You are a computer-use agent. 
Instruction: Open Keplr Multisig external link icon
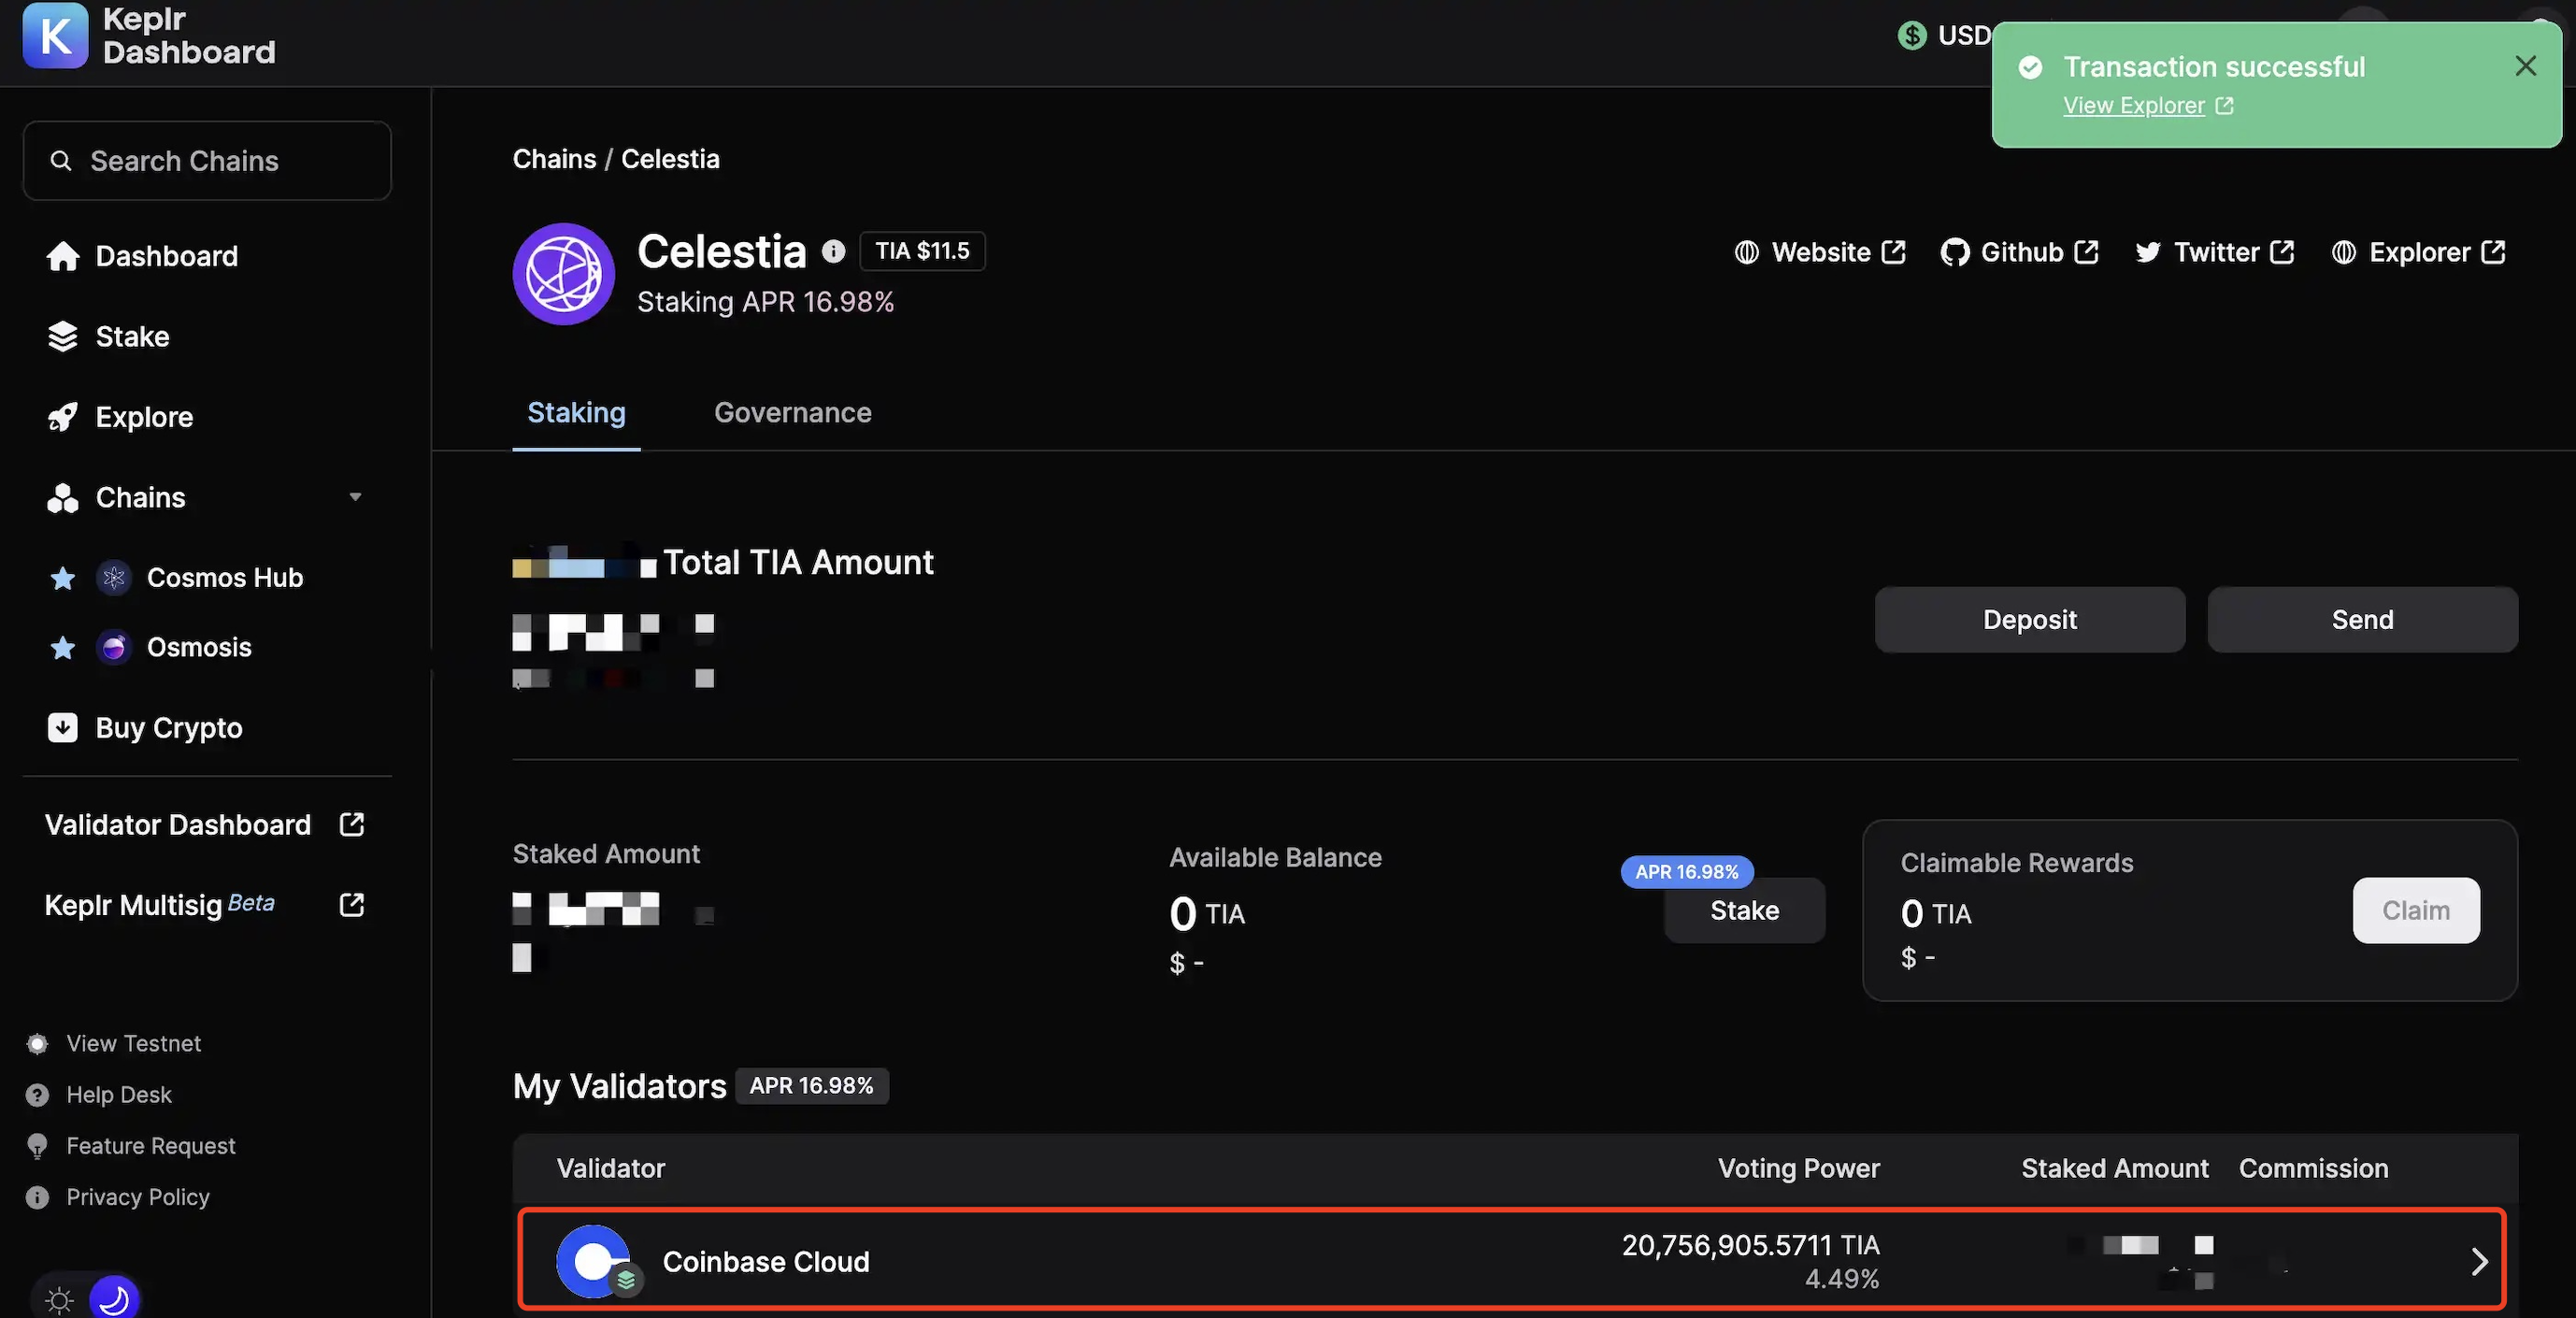pos(351,904)
